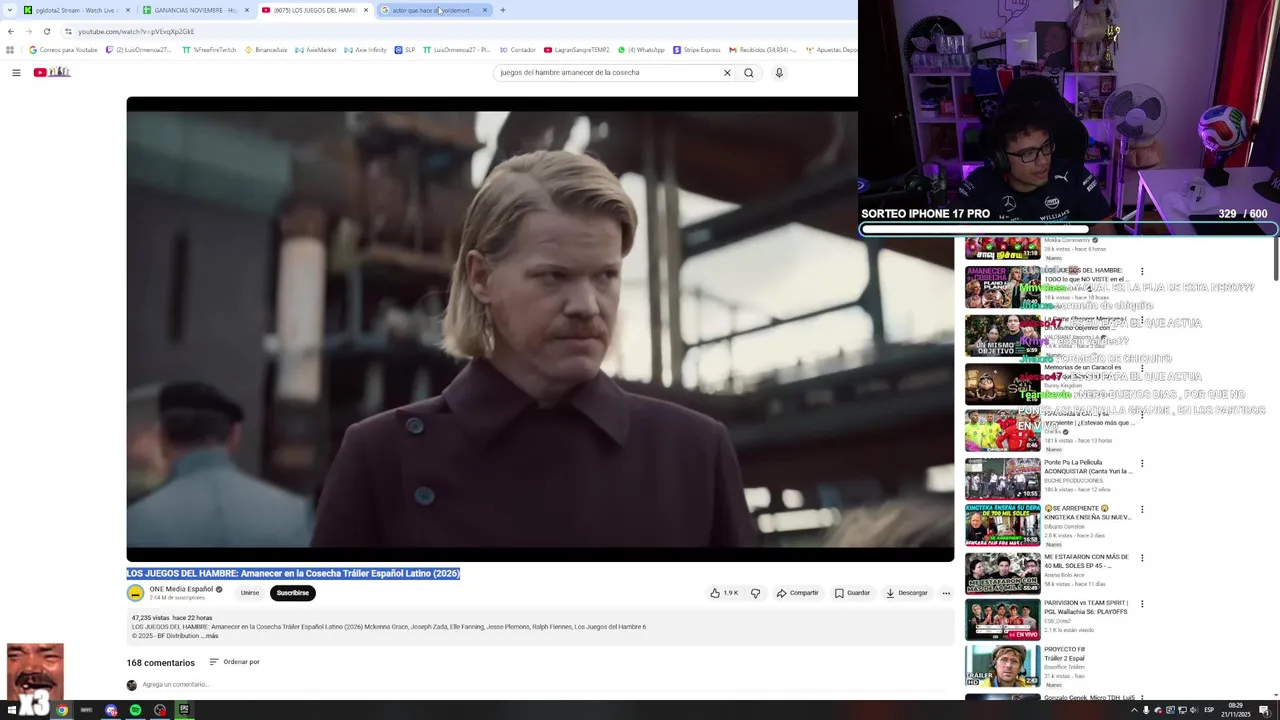
Task: Click the Agrega un comentario field
Action: click(175, 685)
